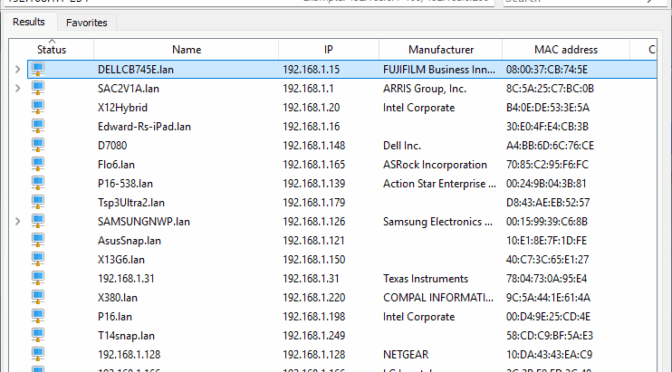Select the DELLCB745E.lan name
Image resolution: width=672 pixels, height=372 pixels.
coord(135,69)
